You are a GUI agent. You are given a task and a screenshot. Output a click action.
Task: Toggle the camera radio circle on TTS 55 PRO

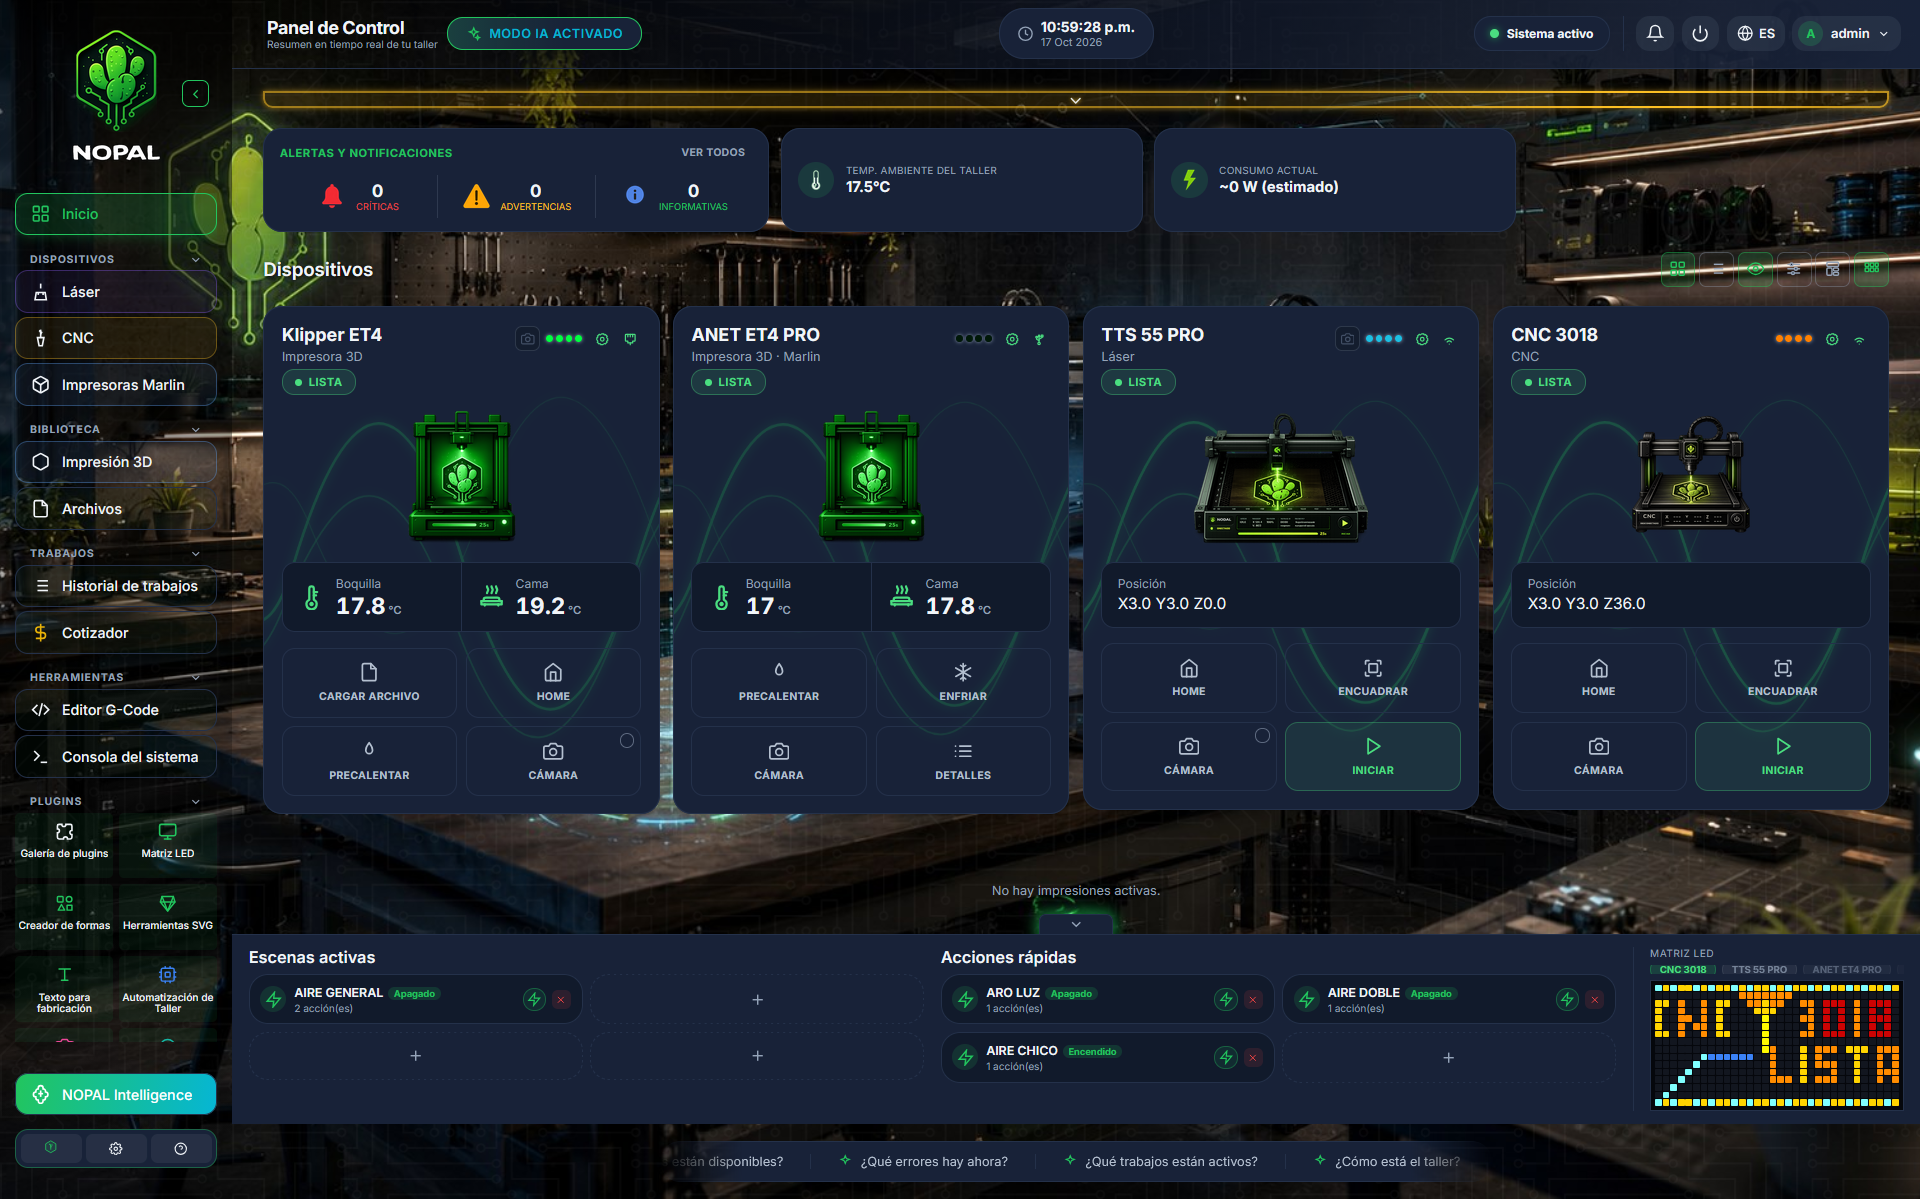coord(1262,736)
